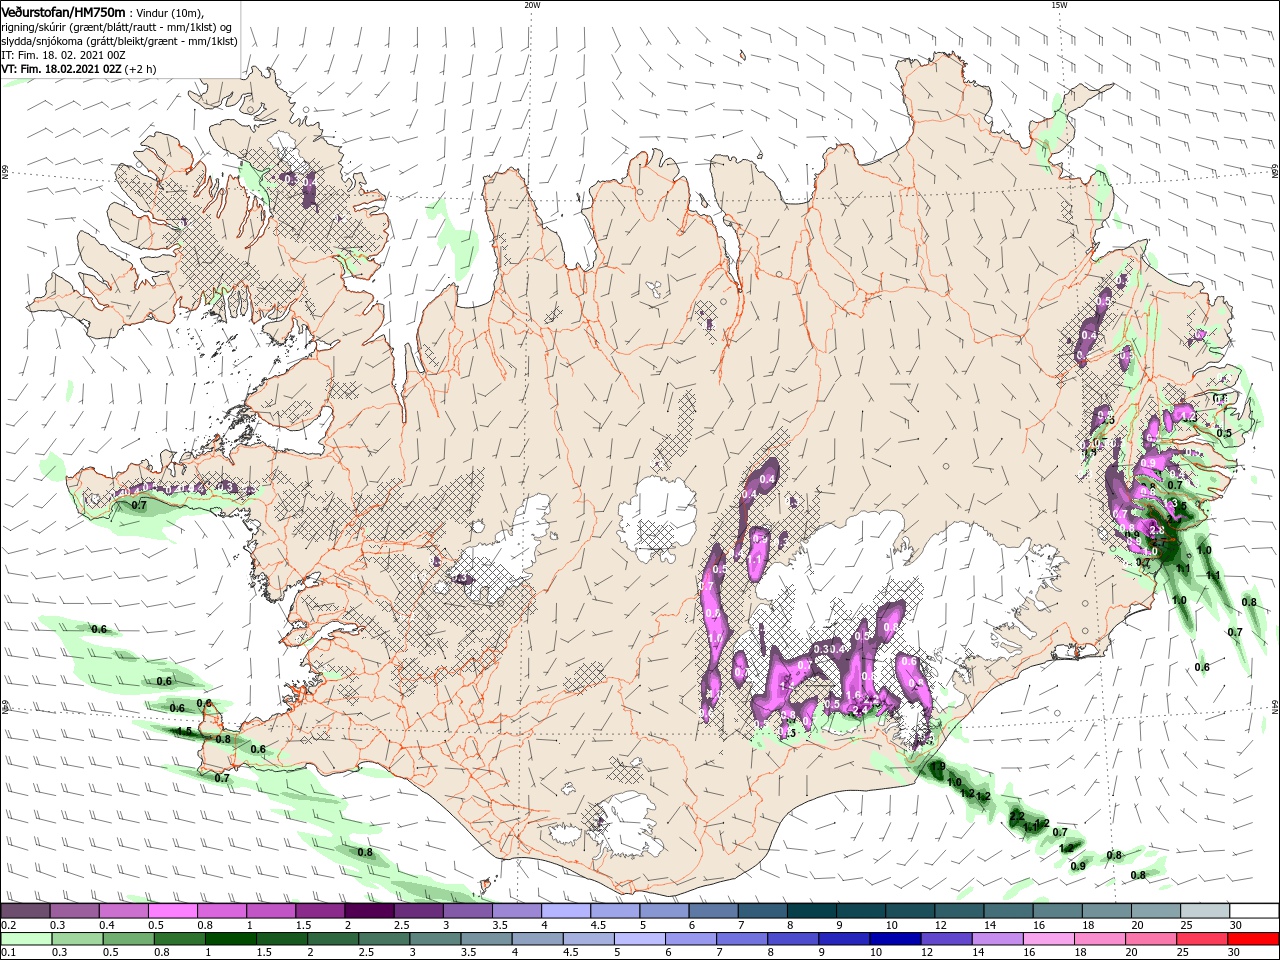The width and height of the screenshot is (1280, 960).
Task: Click the 2.2 rainfall value offshore
Action: coord(1016,817)
